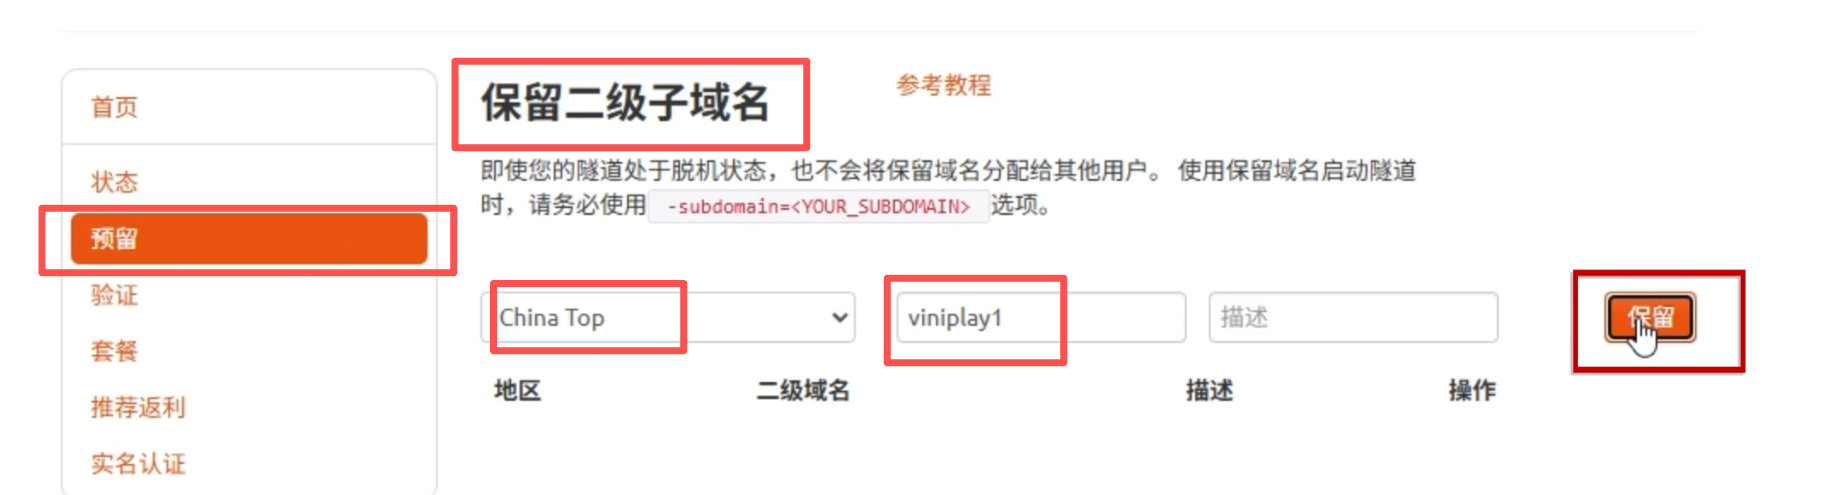The height and width of the screenshot is (495, 1831).
Task: Go to the 状态 sidebar page
Action: click(x=114, y=182)
